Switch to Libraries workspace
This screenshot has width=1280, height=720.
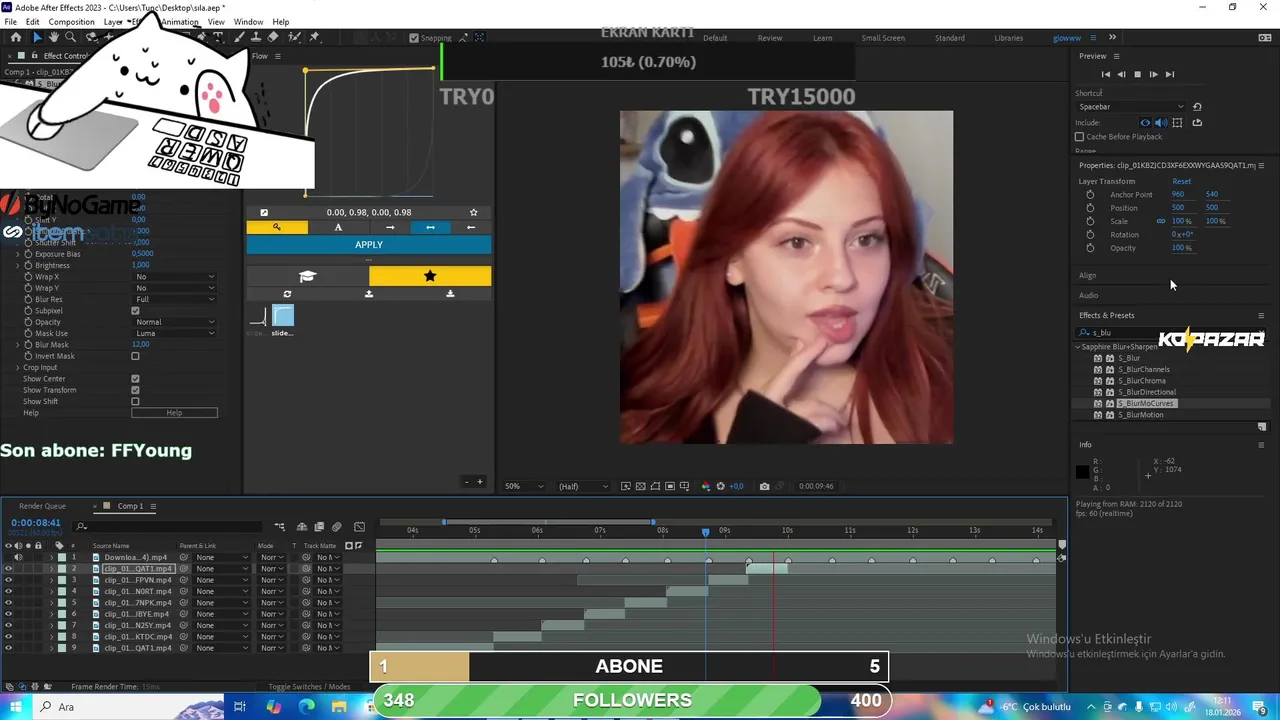pos(1008,38)
